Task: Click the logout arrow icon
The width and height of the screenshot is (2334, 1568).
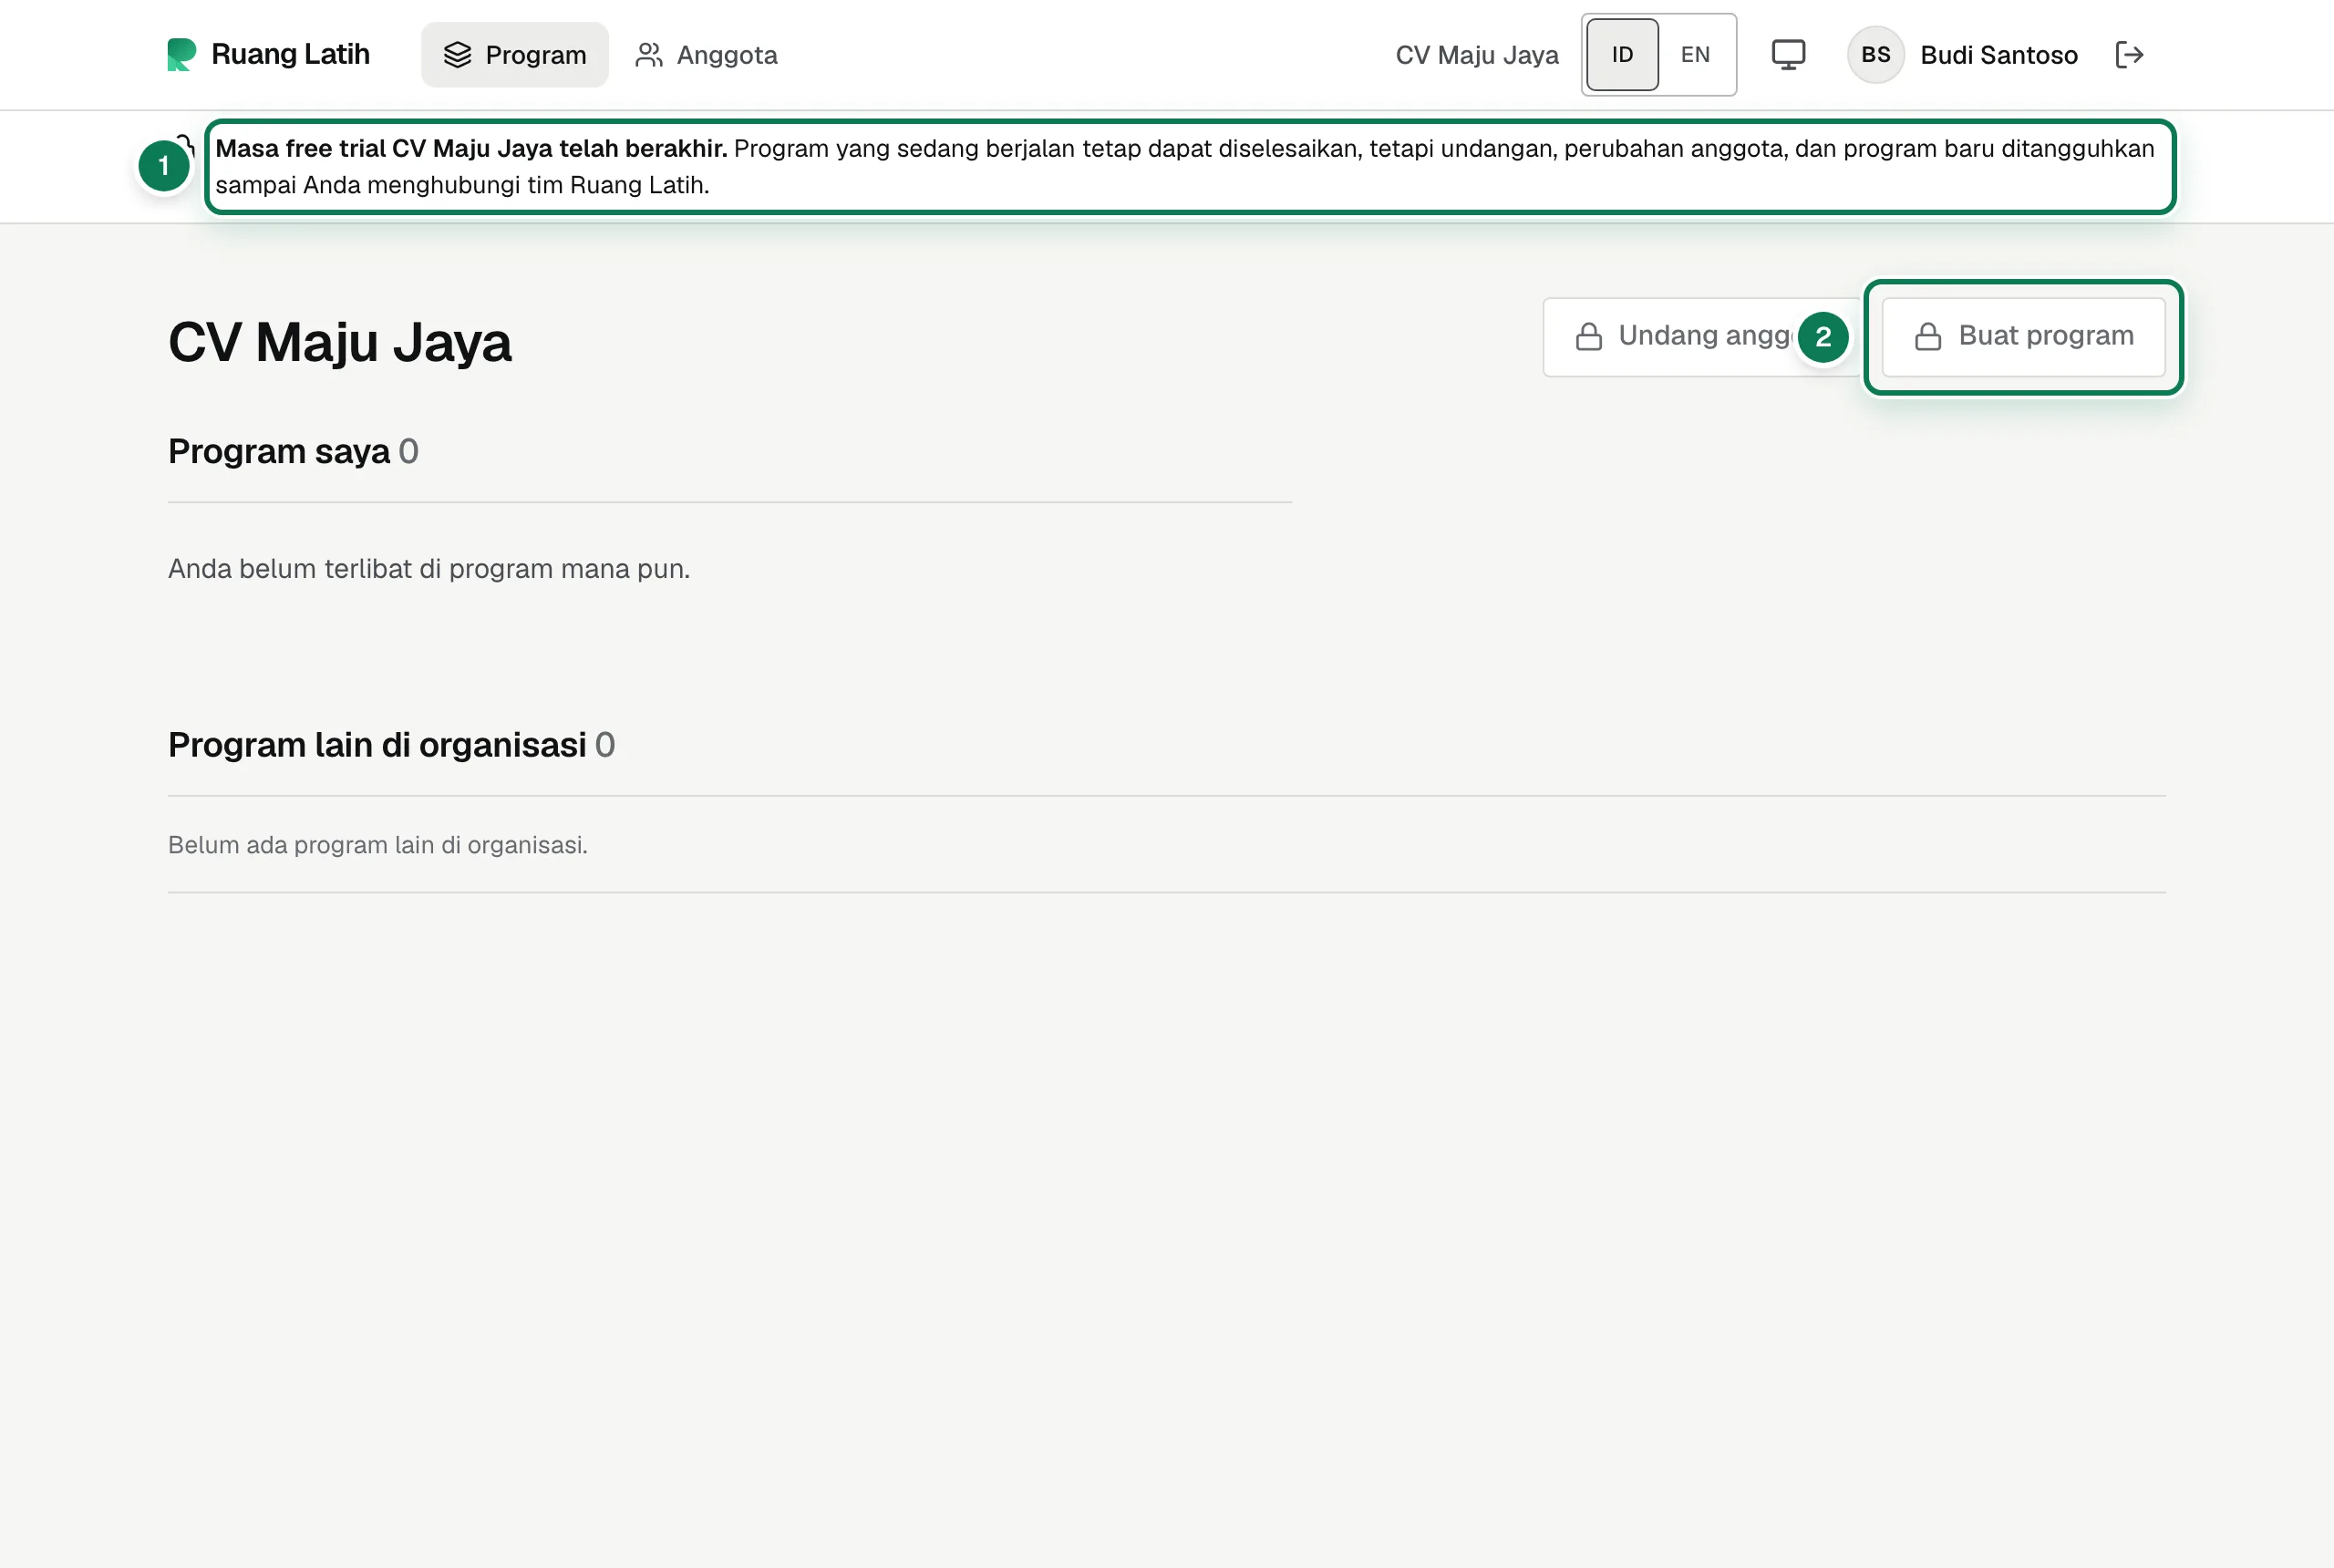Action: pyautogui.click(x=2128, y=55)
